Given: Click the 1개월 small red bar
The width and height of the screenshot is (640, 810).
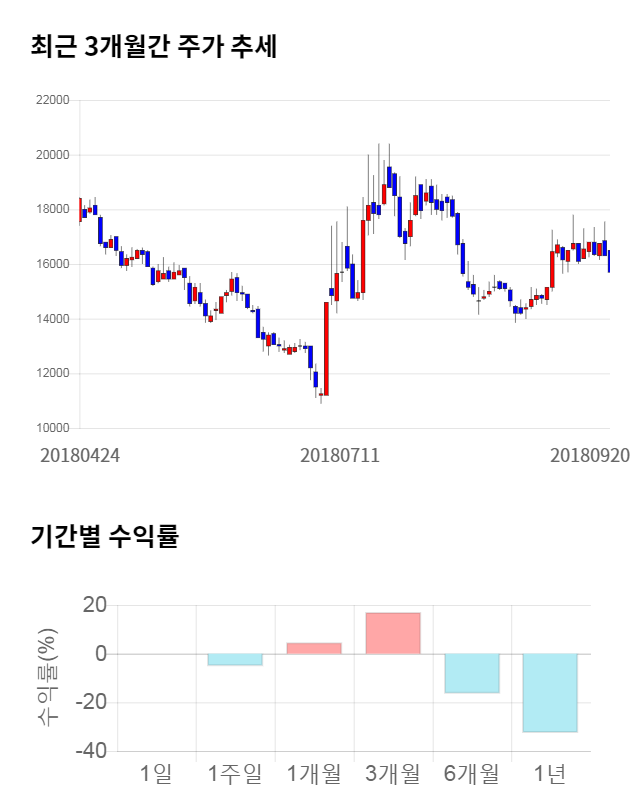Looking at the screenshot, I should coord(314,648).
